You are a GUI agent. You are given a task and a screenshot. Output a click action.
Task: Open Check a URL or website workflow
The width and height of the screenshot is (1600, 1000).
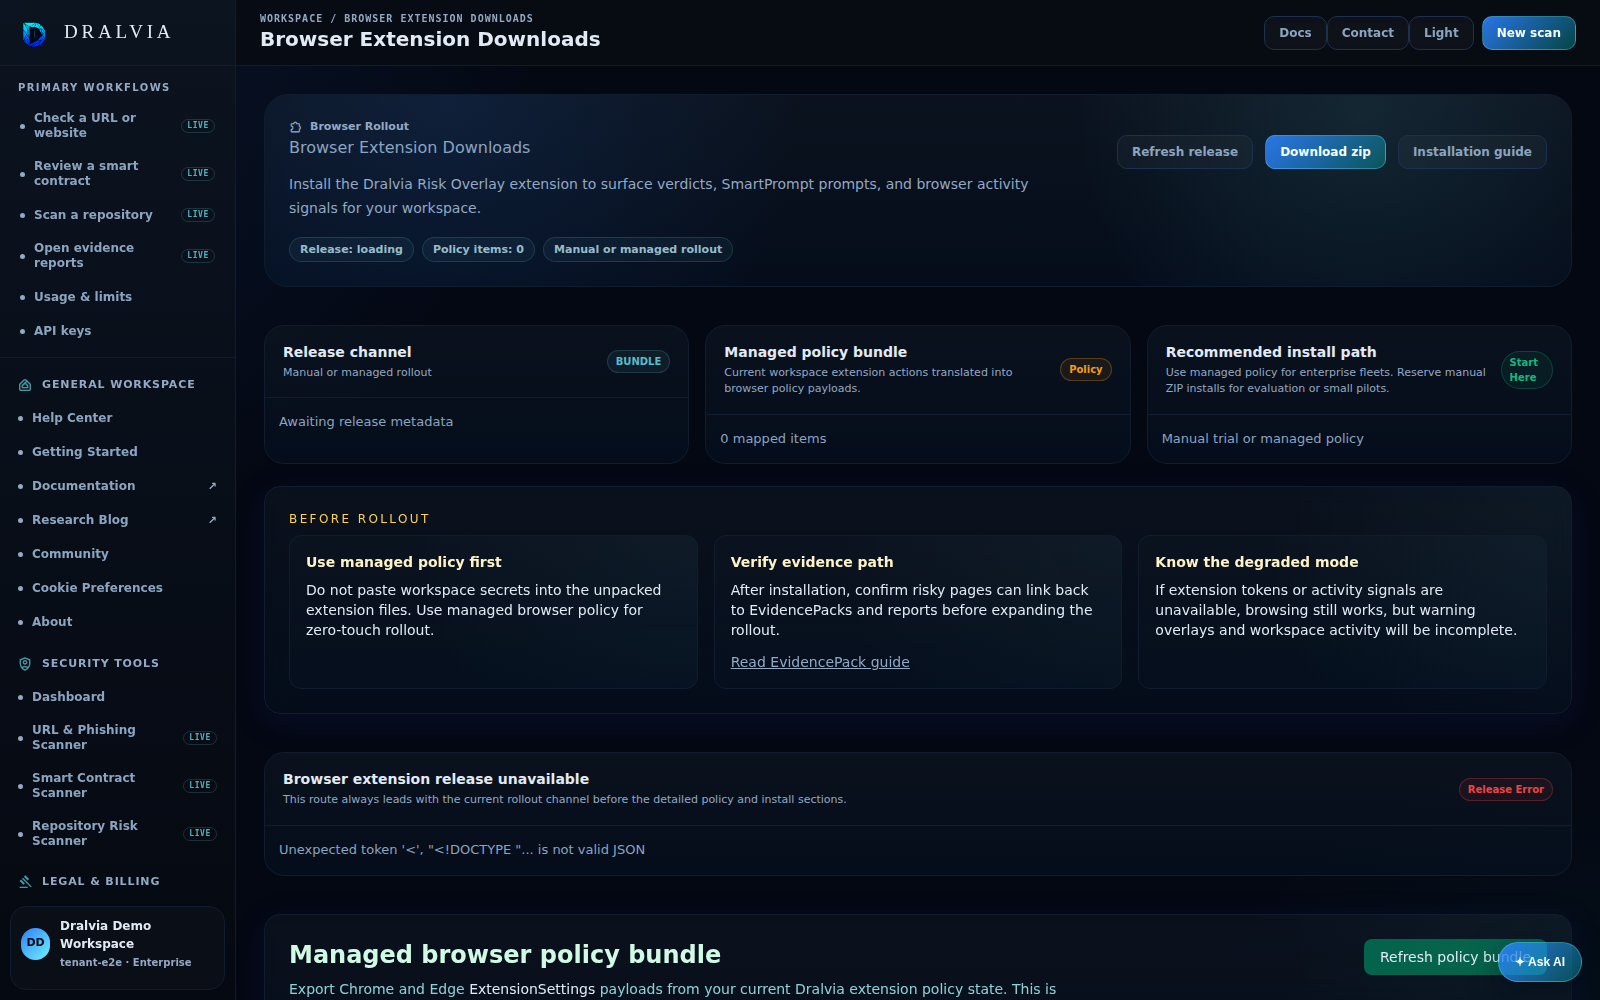(x=118, y=125)
